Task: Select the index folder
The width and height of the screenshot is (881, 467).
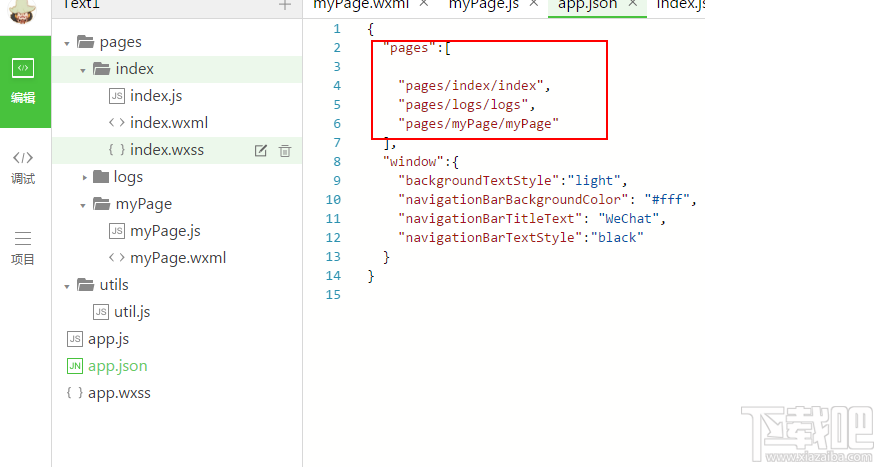Action: 177,69
